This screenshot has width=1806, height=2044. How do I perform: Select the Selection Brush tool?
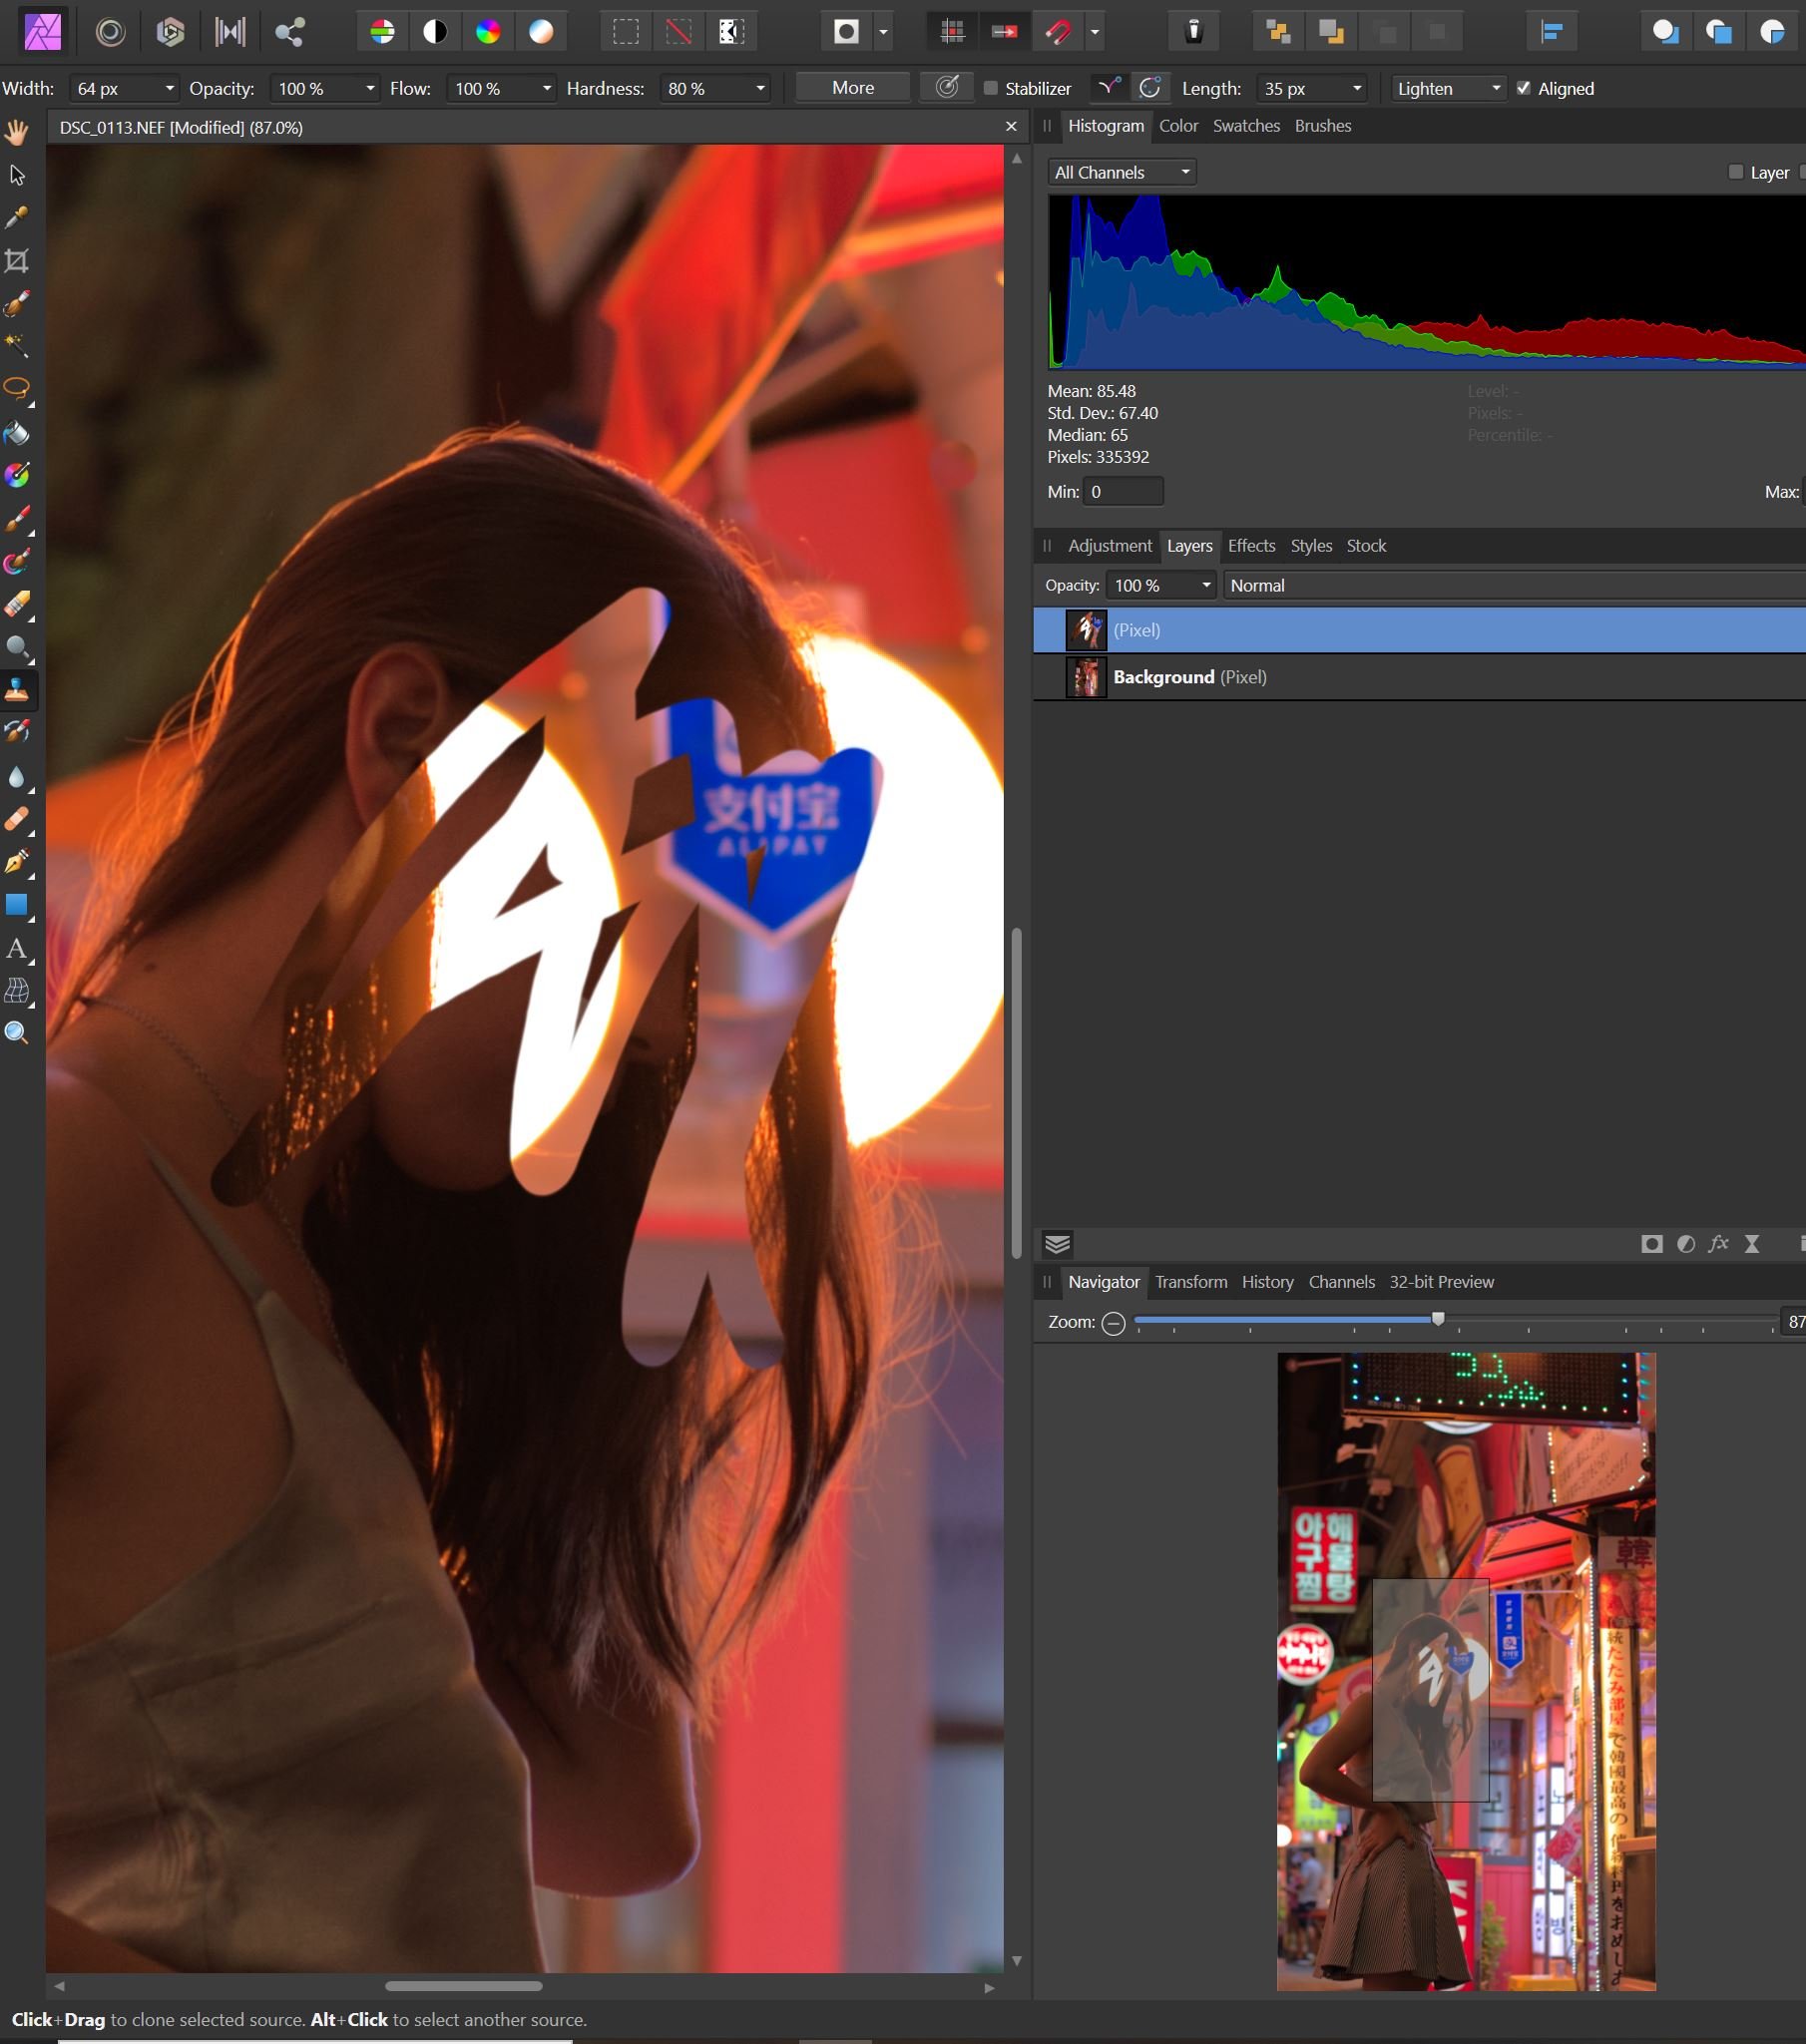(x=17, y=304)
